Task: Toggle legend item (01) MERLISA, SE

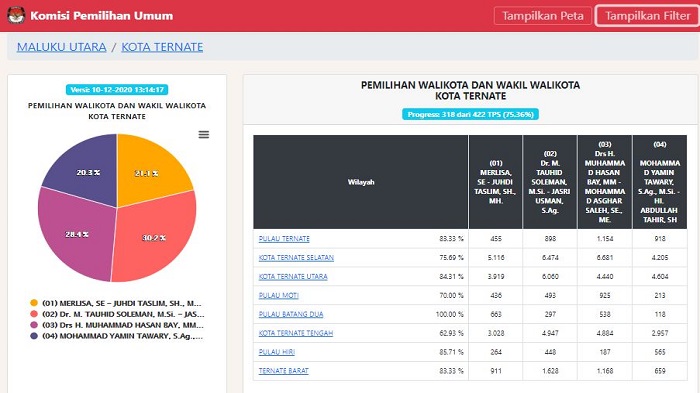Action: 116,303
